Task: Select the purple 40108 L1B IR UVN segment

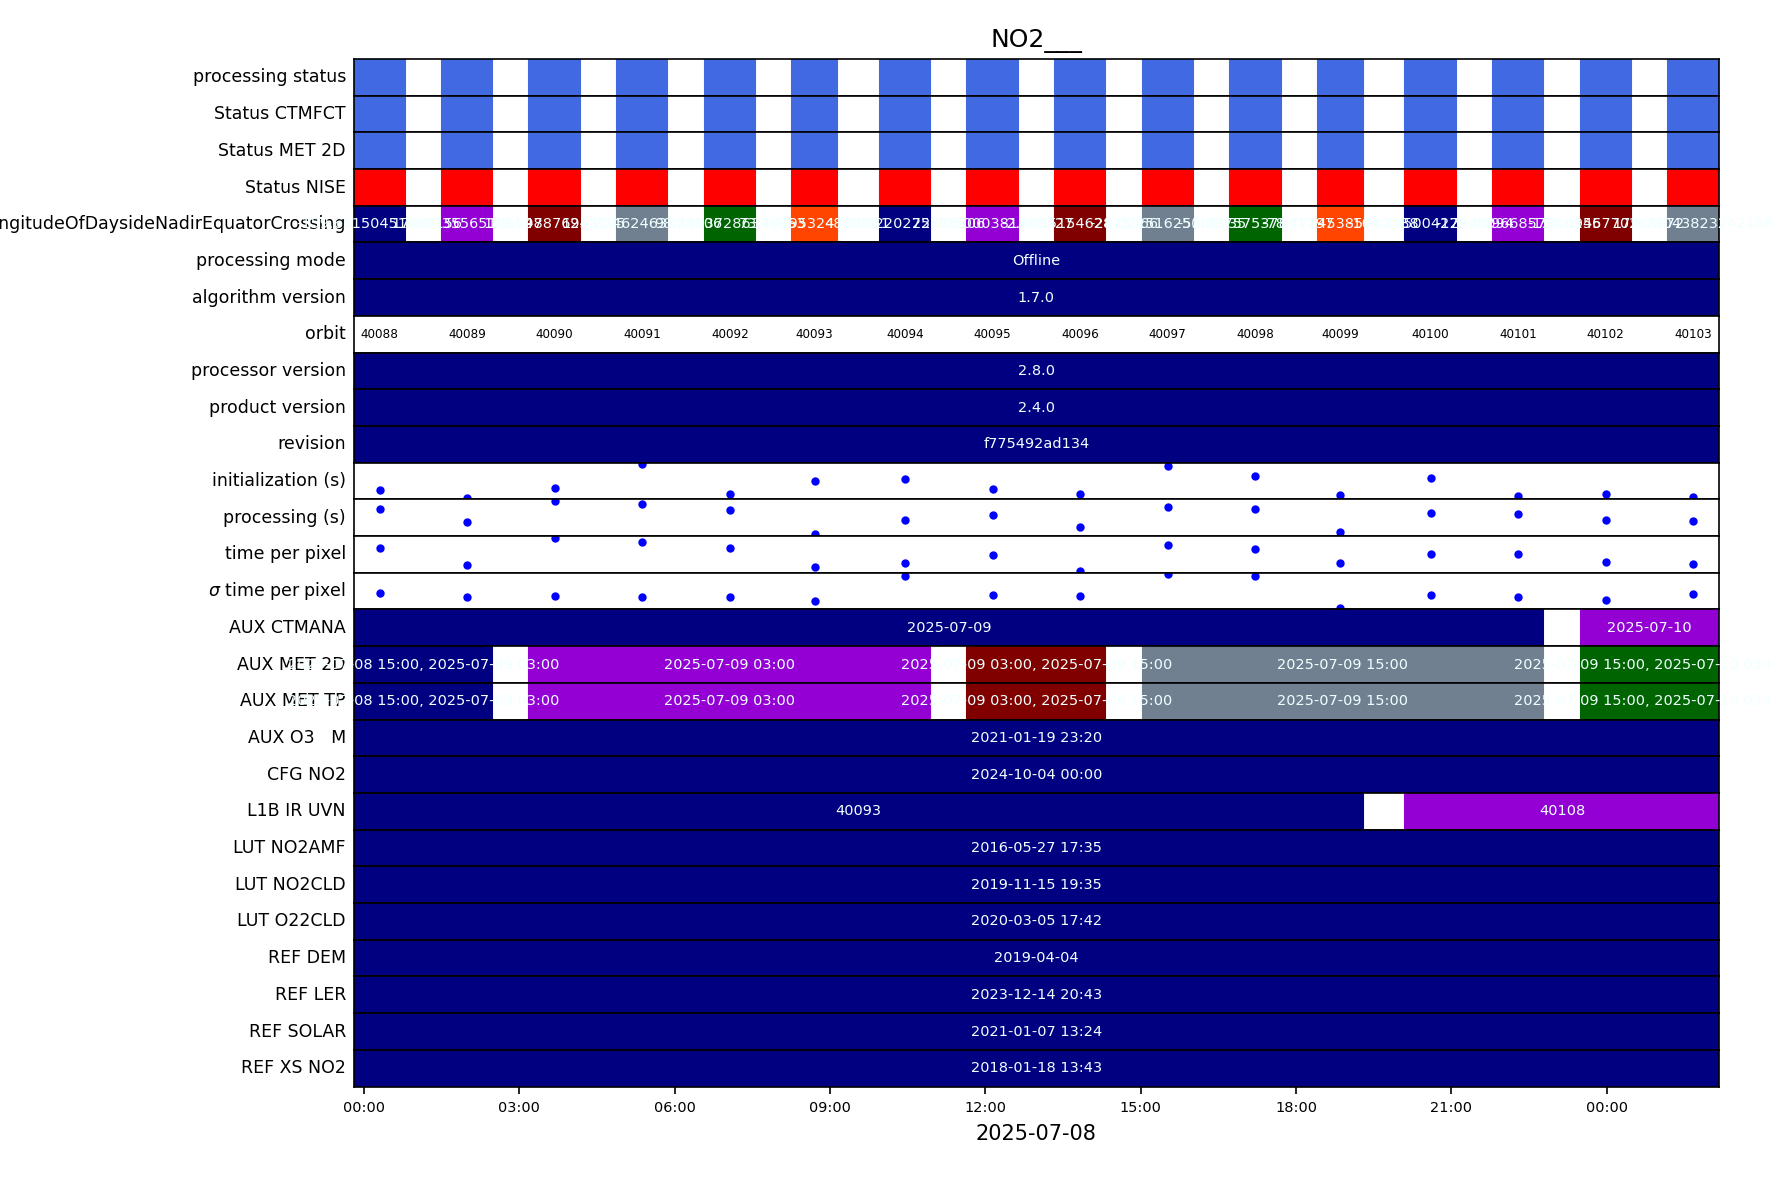Action: coord(1561,811)
